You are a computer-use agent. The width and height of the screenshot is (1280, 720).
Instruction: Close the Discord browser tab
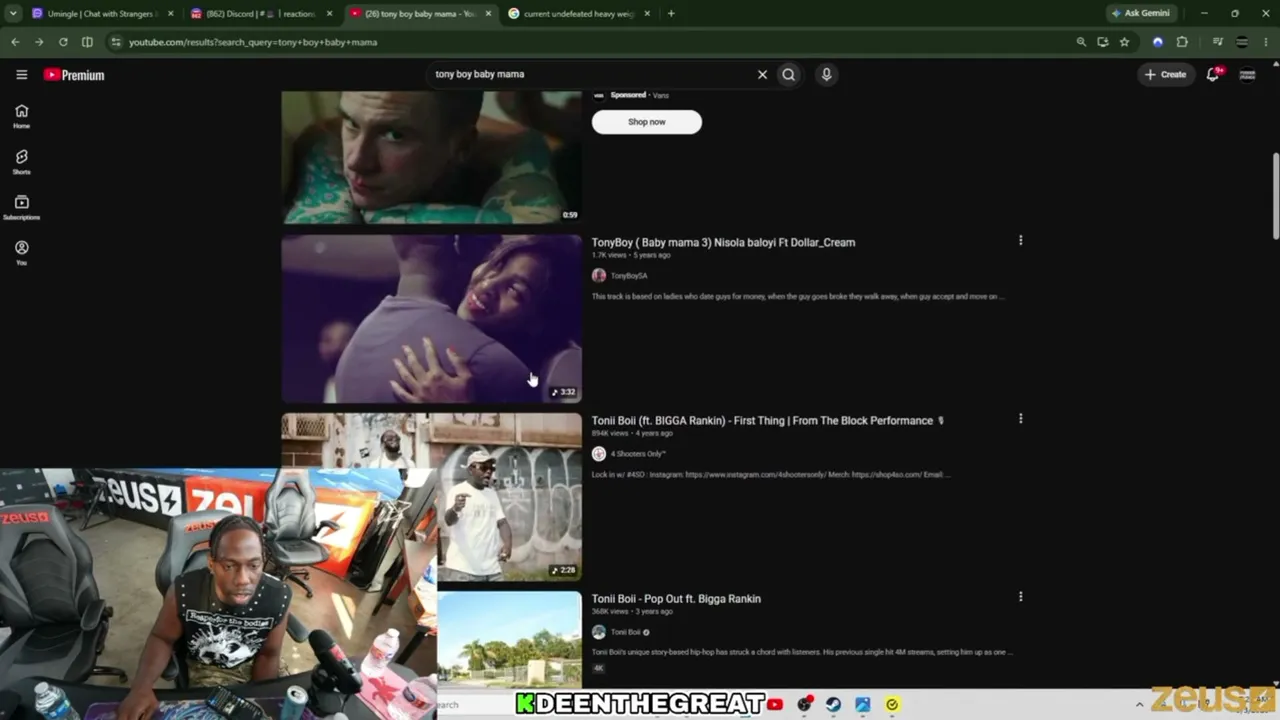329,14
